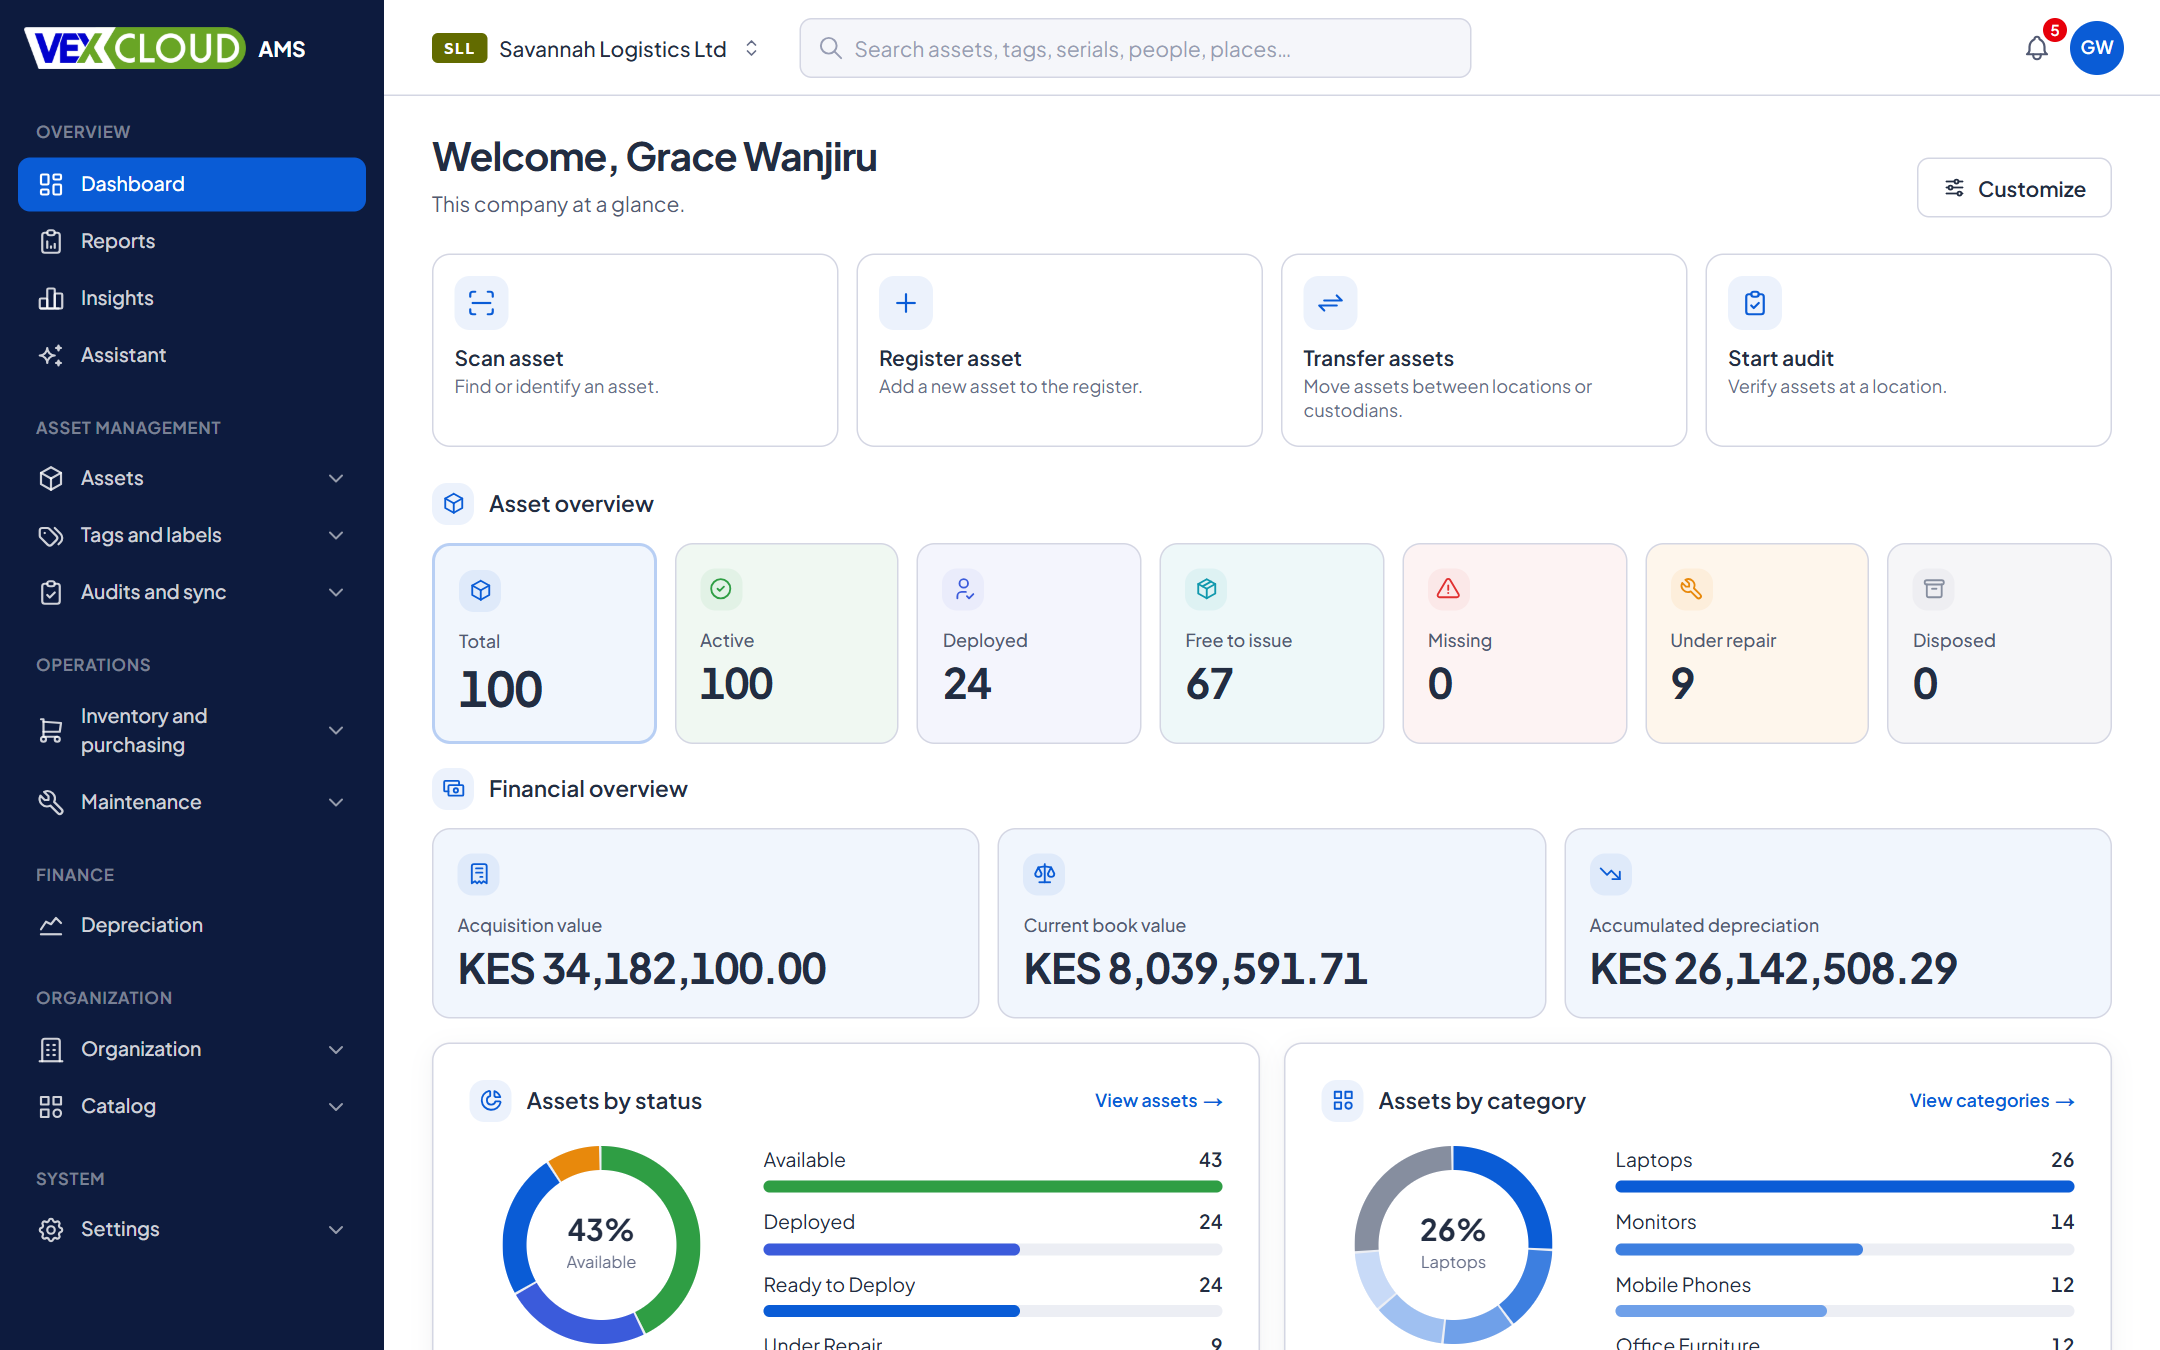Follow the View categories link
The height and width of the screenshot is (1350, 2160).
[1992, 1101]
